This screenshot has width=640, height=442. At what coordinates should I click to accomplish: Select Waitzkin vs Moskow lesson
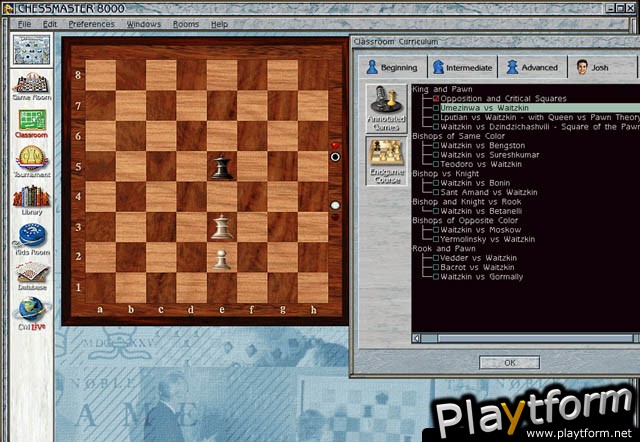[x=480, y=230]
